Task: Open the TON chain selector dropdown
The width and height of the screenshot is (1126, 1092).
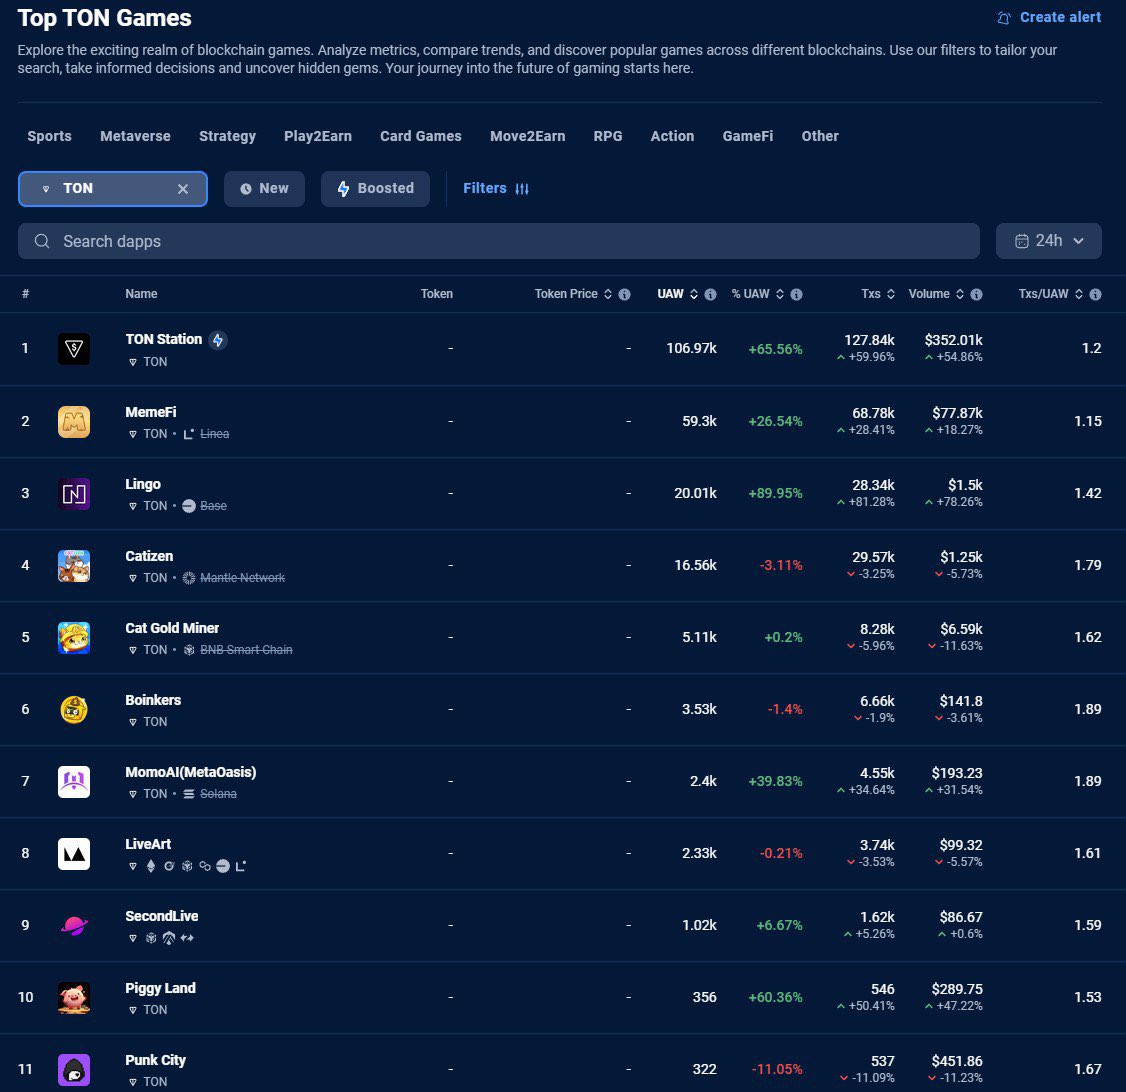Action: 113,189
